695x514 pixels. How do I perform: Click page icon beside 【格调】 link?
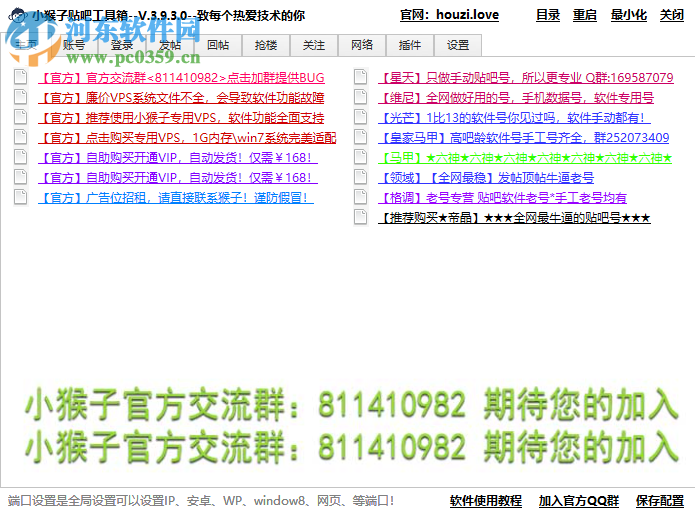361,197
